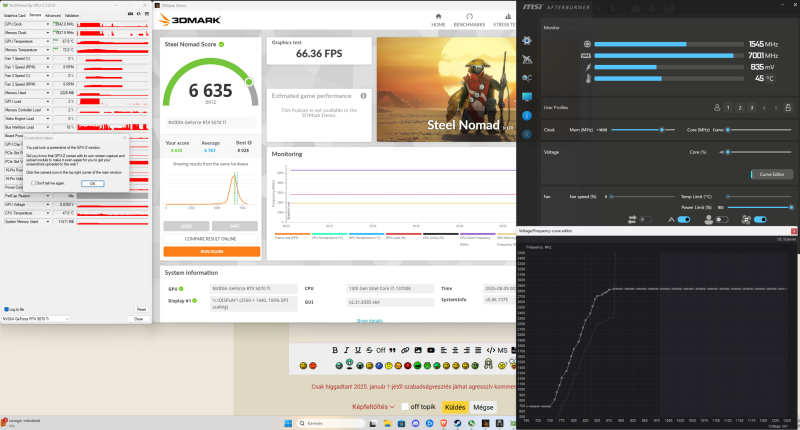Click Afterburner Kombustor K icon
Screen dimensions: 800x430
(527, 135)
